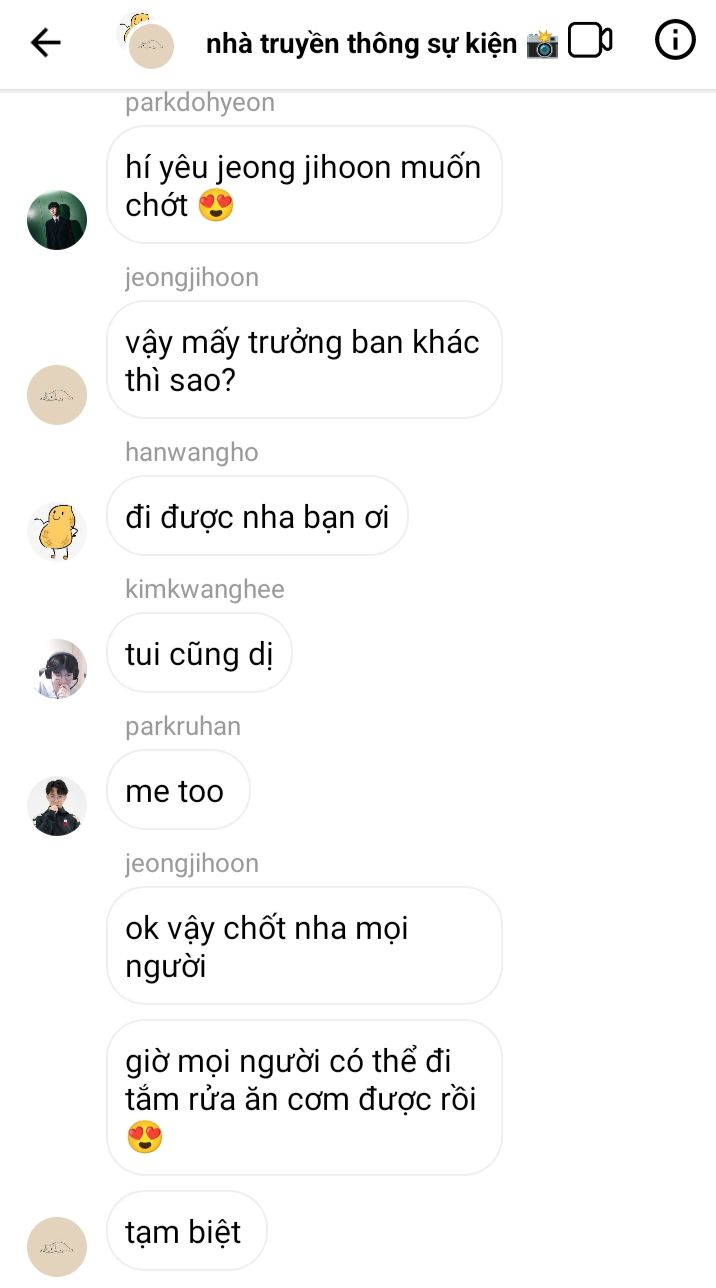
Task: Start a video call with camera icon
Action: pyautogui.click(x=590, y=41)
